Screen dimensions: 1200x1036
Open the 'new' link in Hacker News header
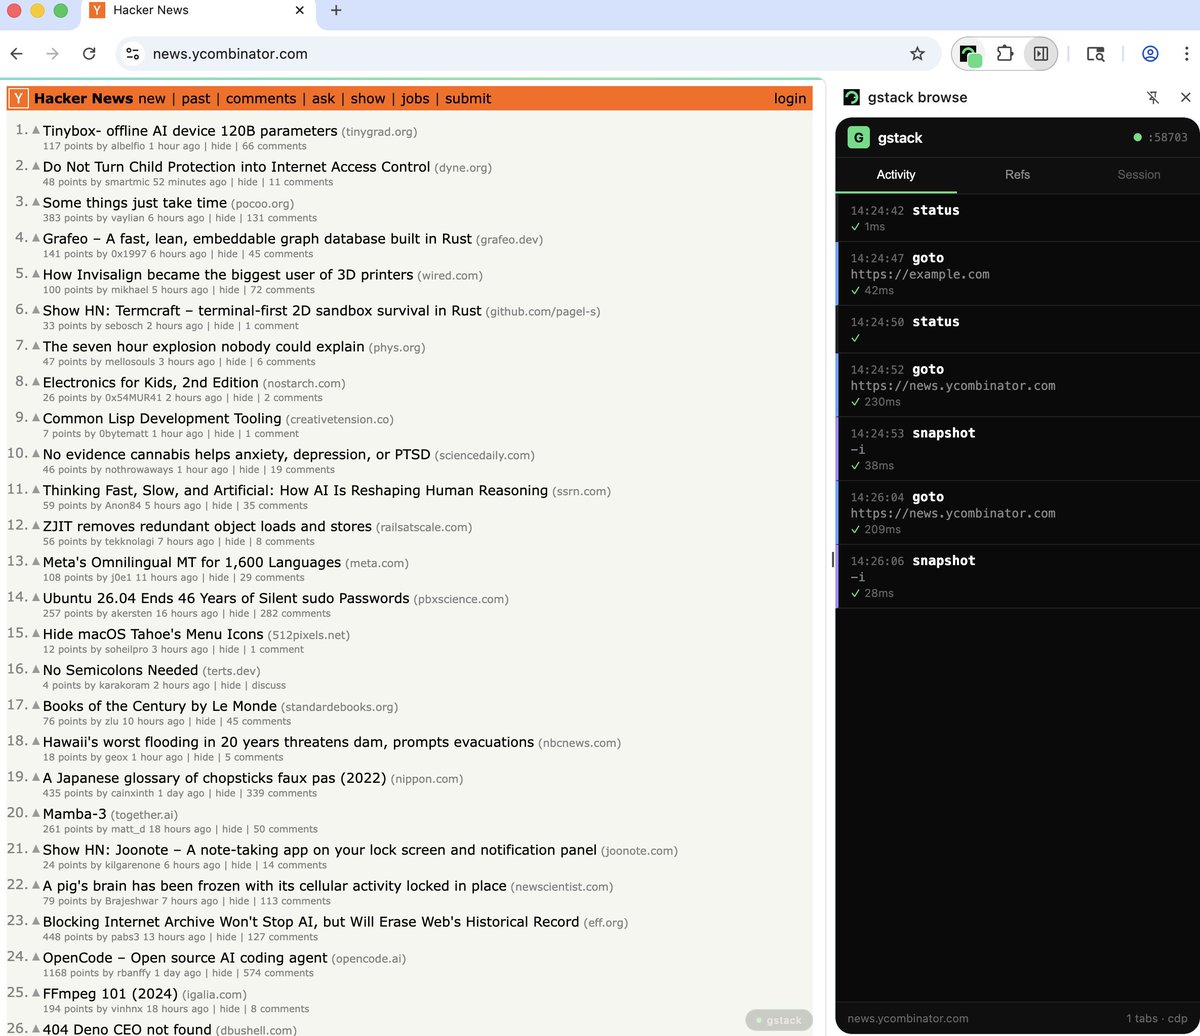pos(152,98)
